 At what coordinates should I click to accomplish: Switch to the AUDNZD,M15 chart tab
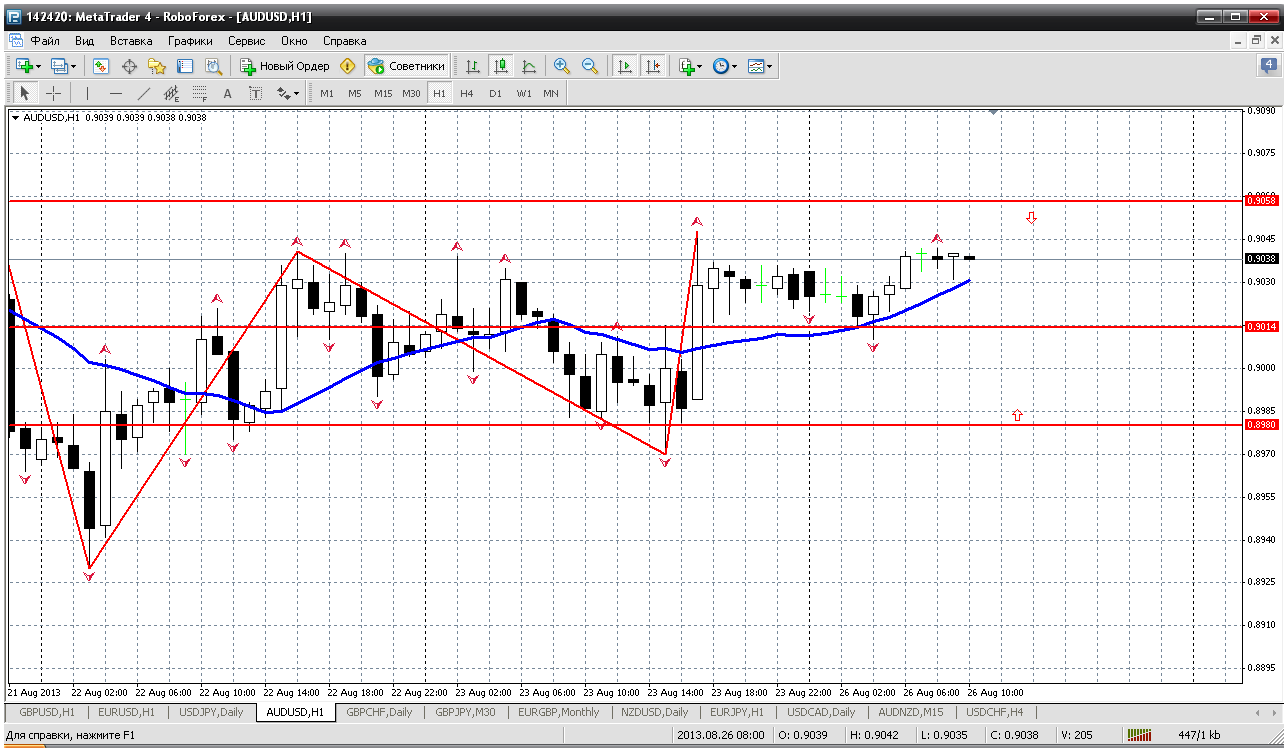click(x=910, y=712)
